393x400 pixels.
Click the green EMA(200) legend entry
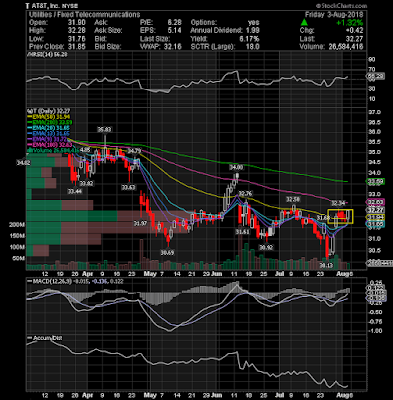pyautogui.click(x=50, y=123)
